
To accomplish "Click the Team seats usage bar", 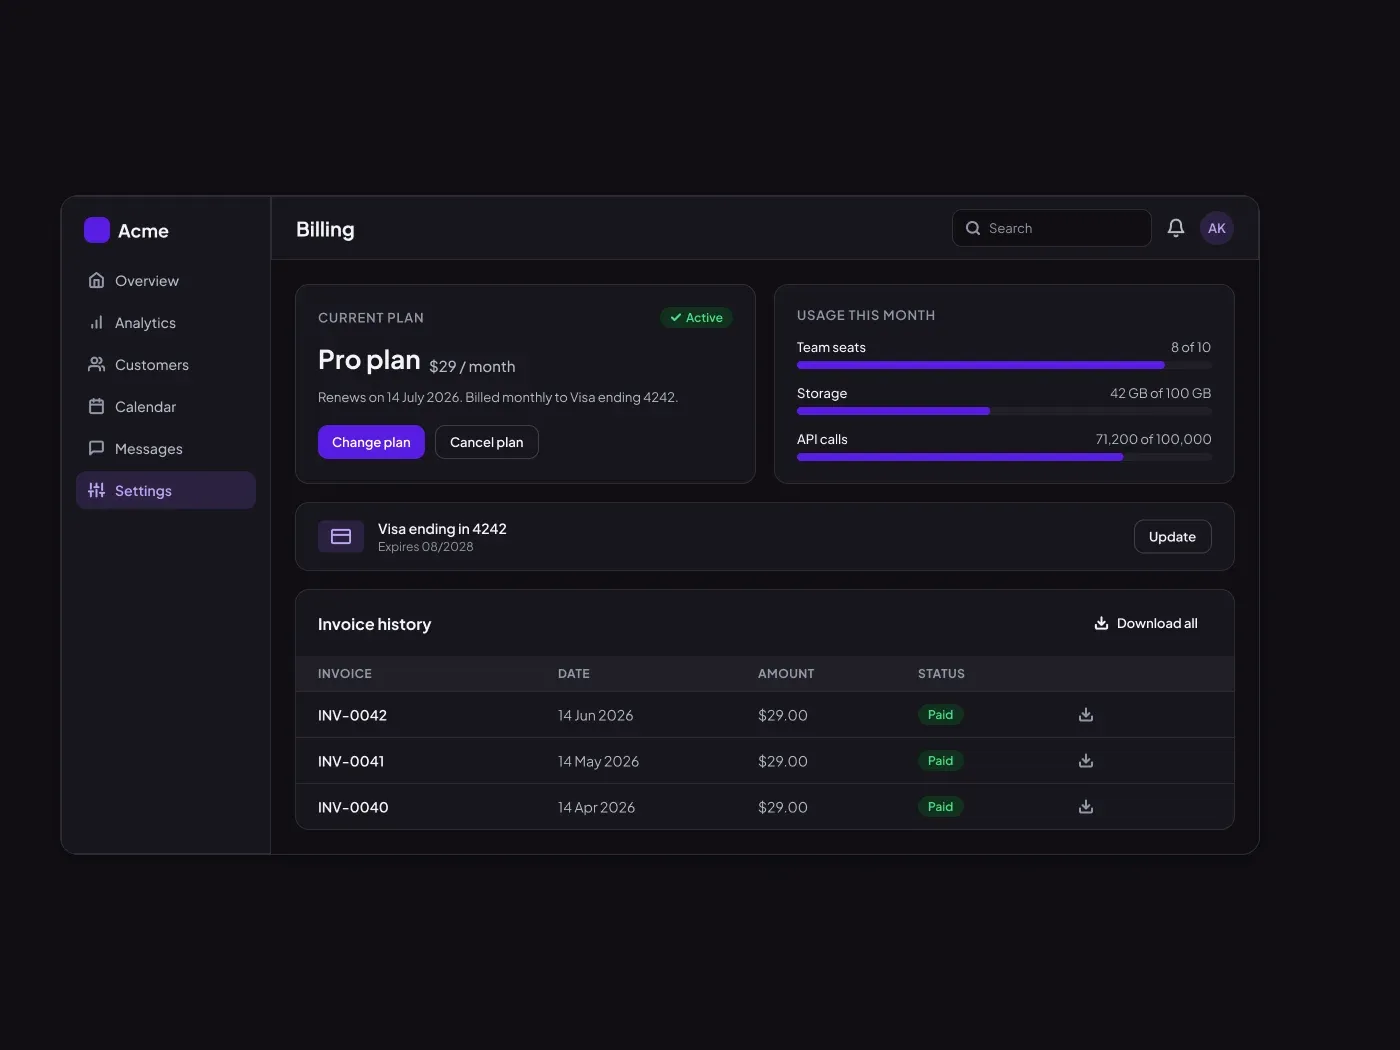I will [1004, 365].
